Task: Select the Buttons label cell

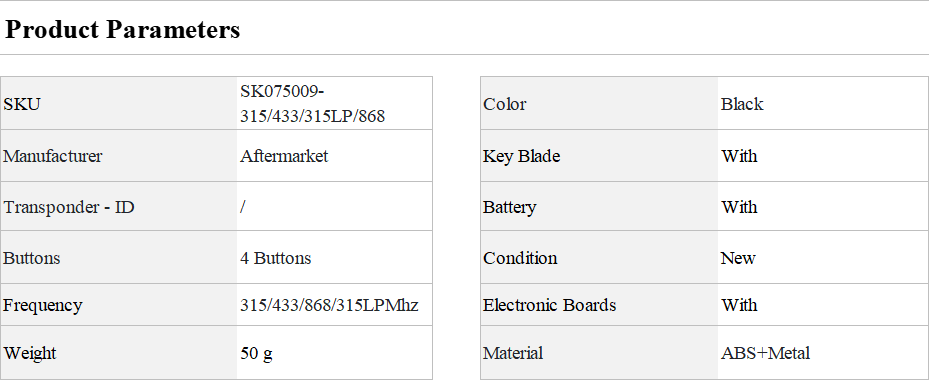Action: pos(118,258)
